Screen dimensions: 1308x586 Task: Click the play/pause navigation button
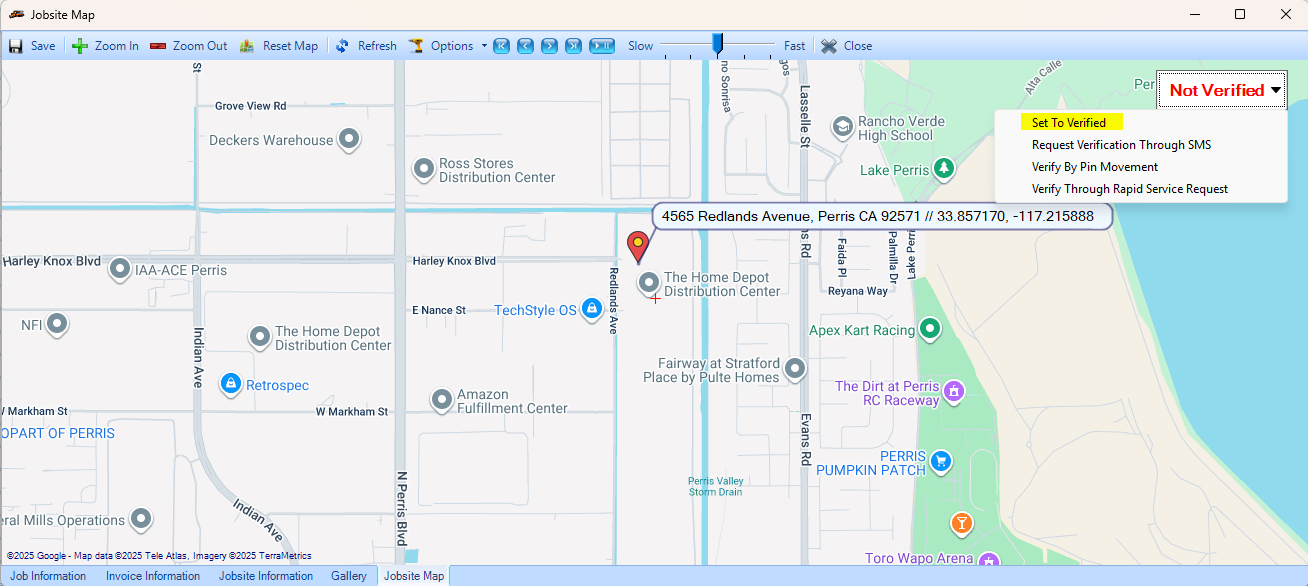pos(602,46)
